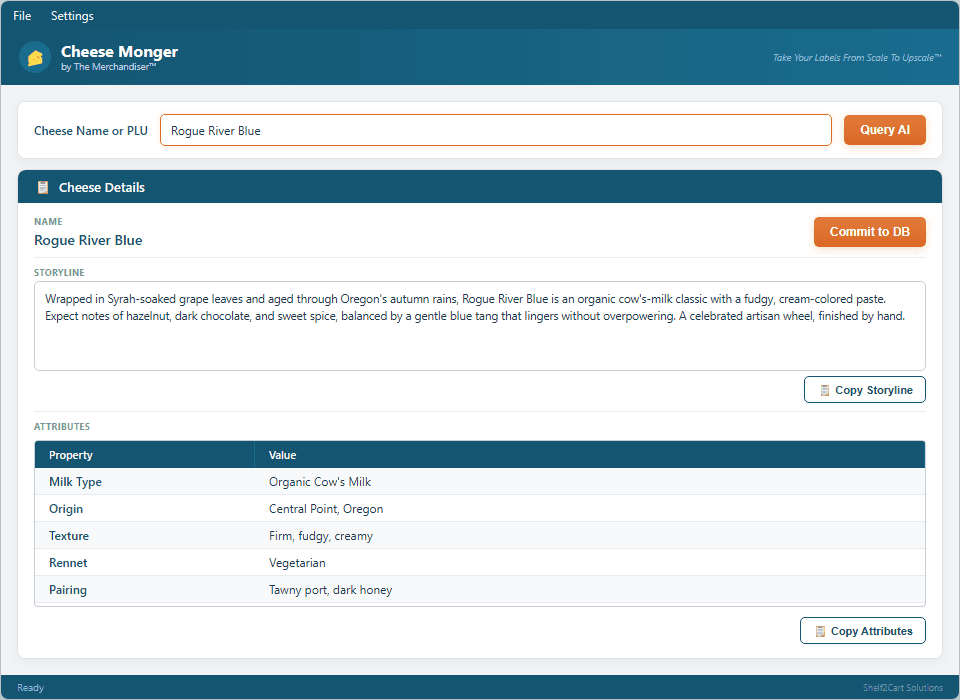
Task: Select the Value column header
Action: click(x=282, y=455)
